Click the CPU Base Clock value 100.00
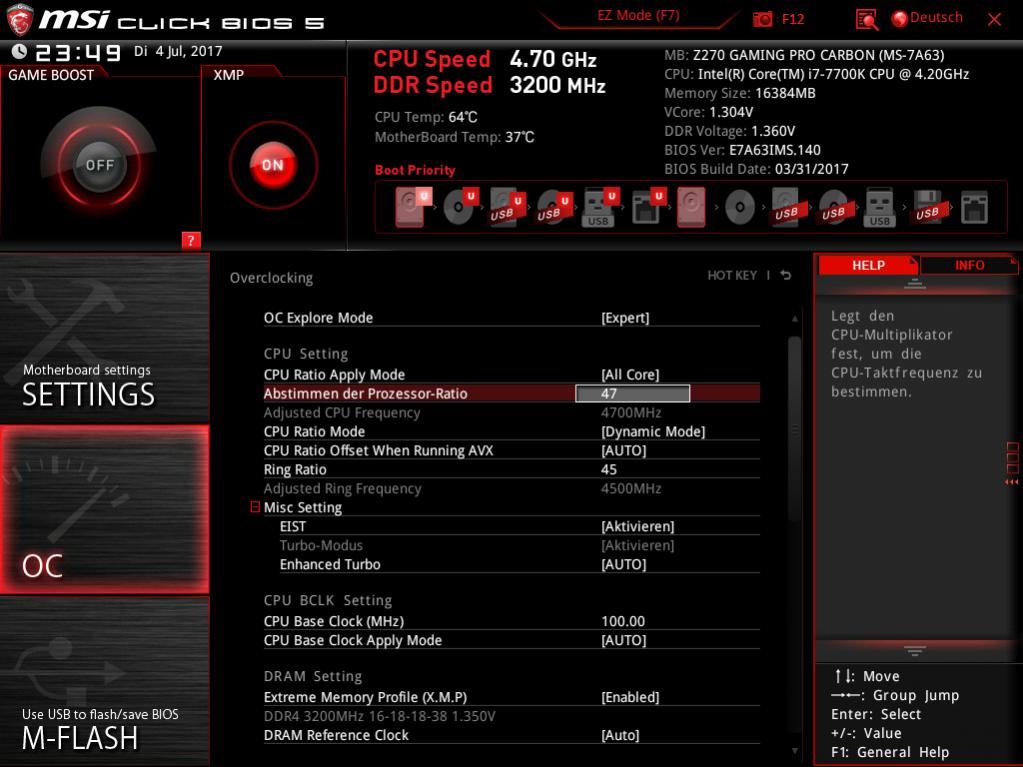The image size is (1023, 767). point(623,621)
